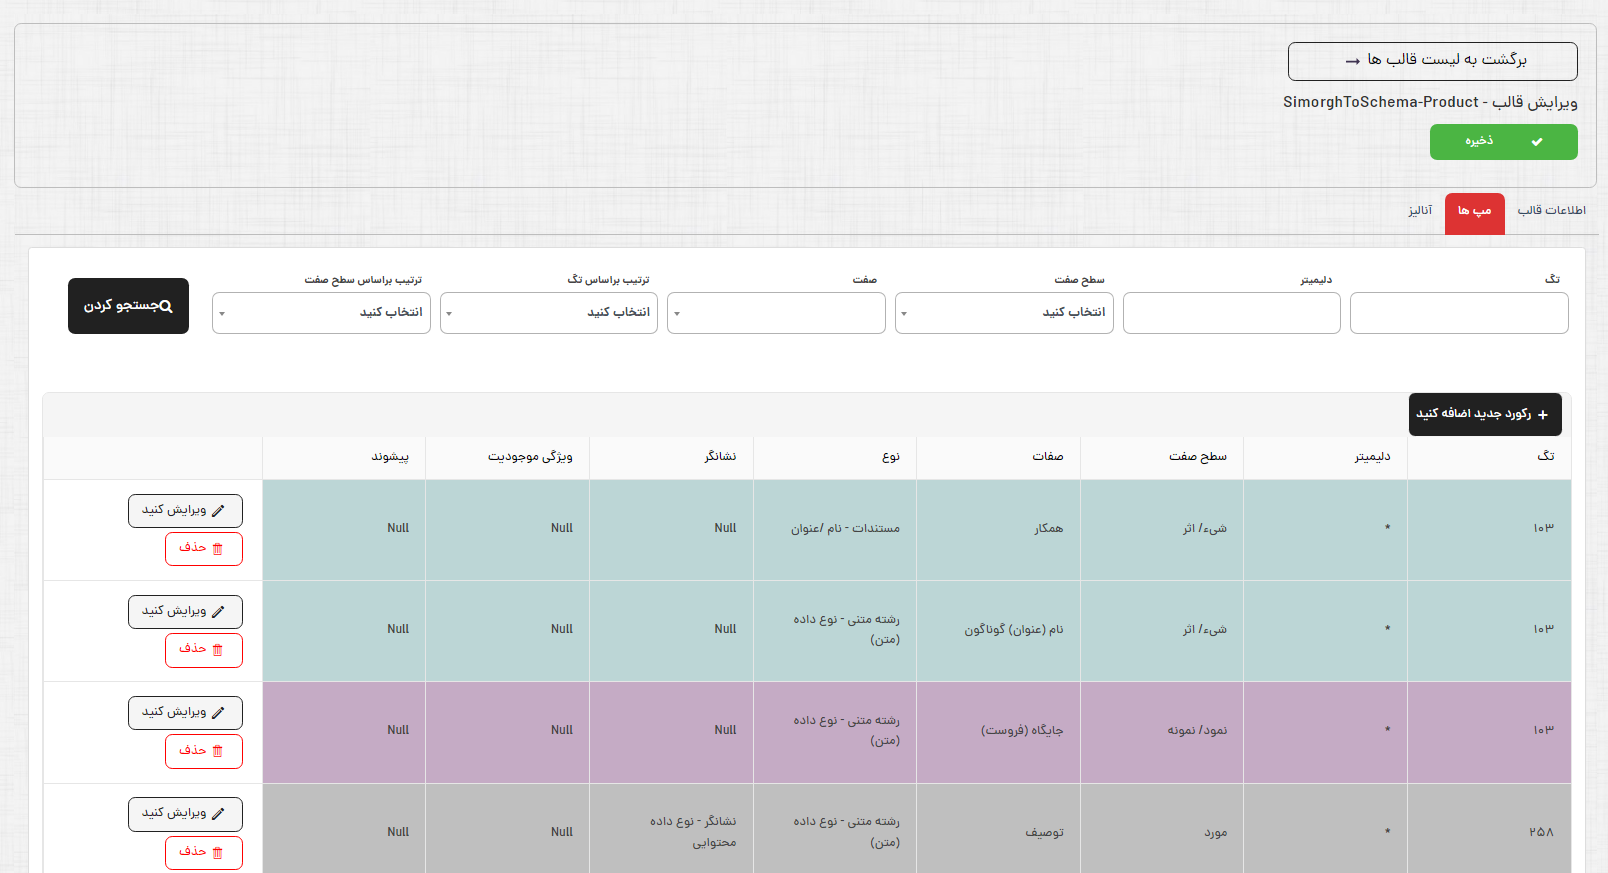This screenshot has height=873, width=1608.
Task: Expand the صفت dropdown filter
Action: click(x=776, y=313)
